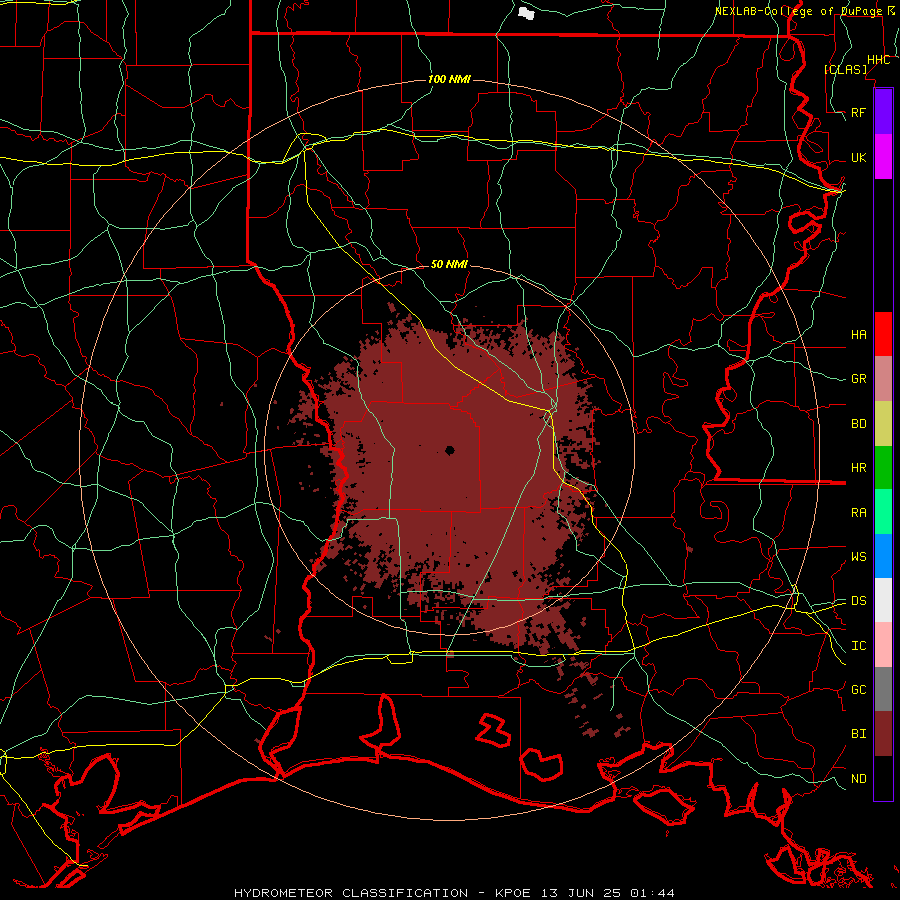
Task: Click the 'GC' legend label
Action: coord(858,690)
